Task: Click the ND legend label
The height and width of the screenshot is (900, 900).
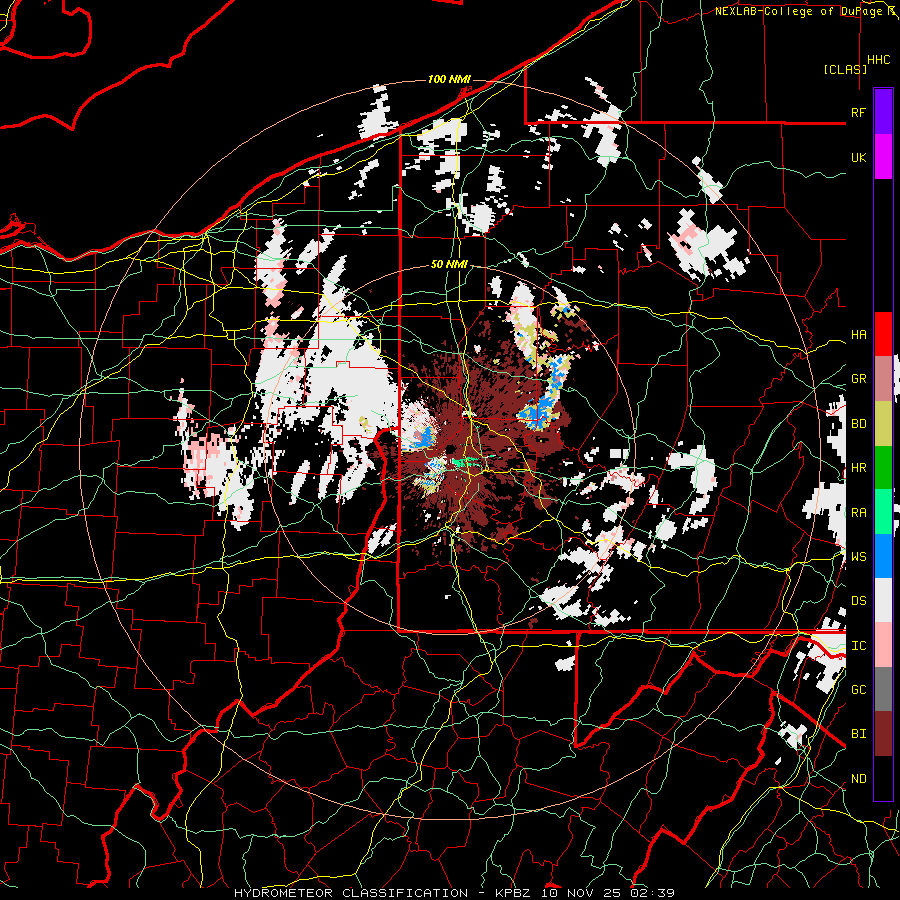Action: pyautogui.click(x=858, y=779)
